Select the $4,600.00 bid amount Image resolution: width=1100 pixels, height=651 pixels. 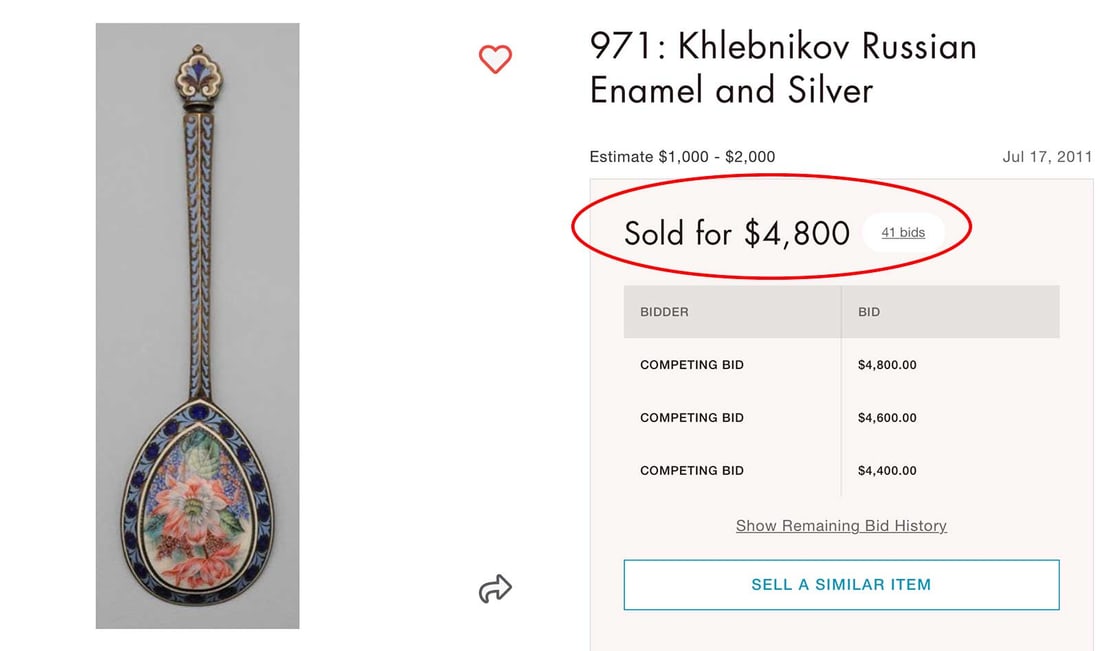pyautogui.click(x=887, y=418)
